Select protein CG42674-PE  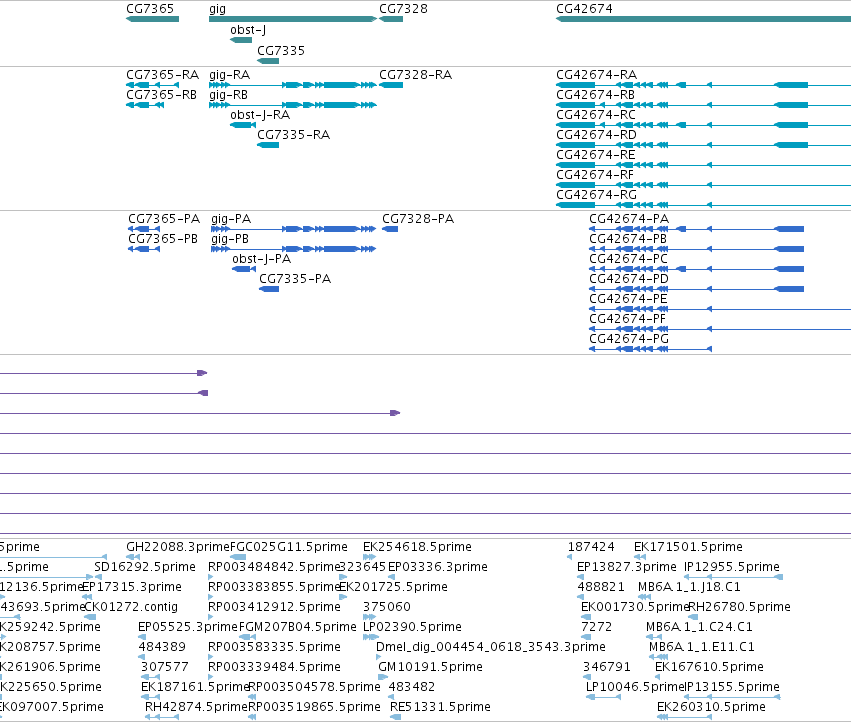coord(720,309)
